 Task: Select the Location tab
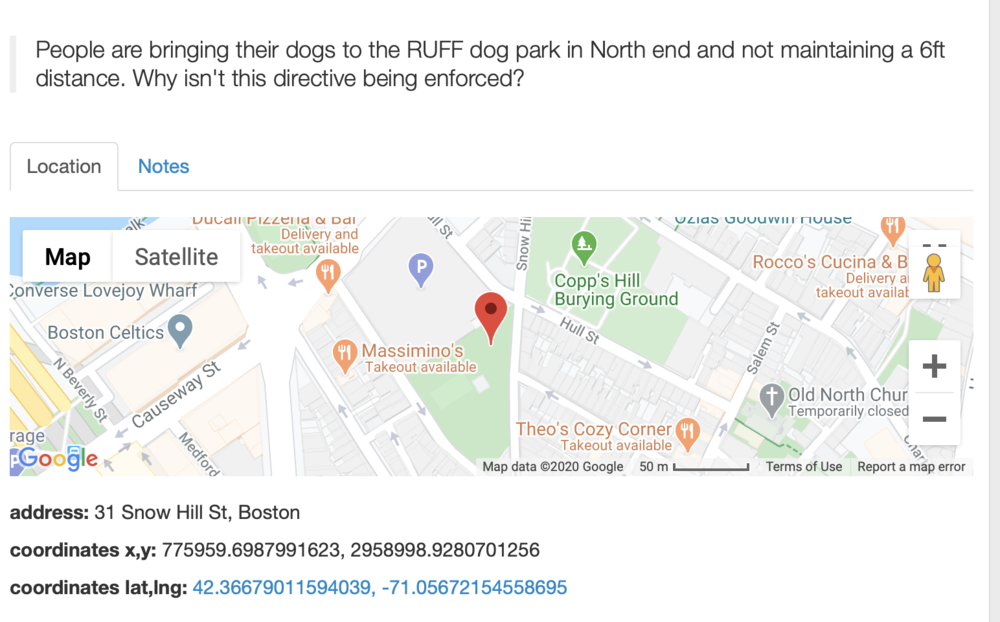coord(64,167)
